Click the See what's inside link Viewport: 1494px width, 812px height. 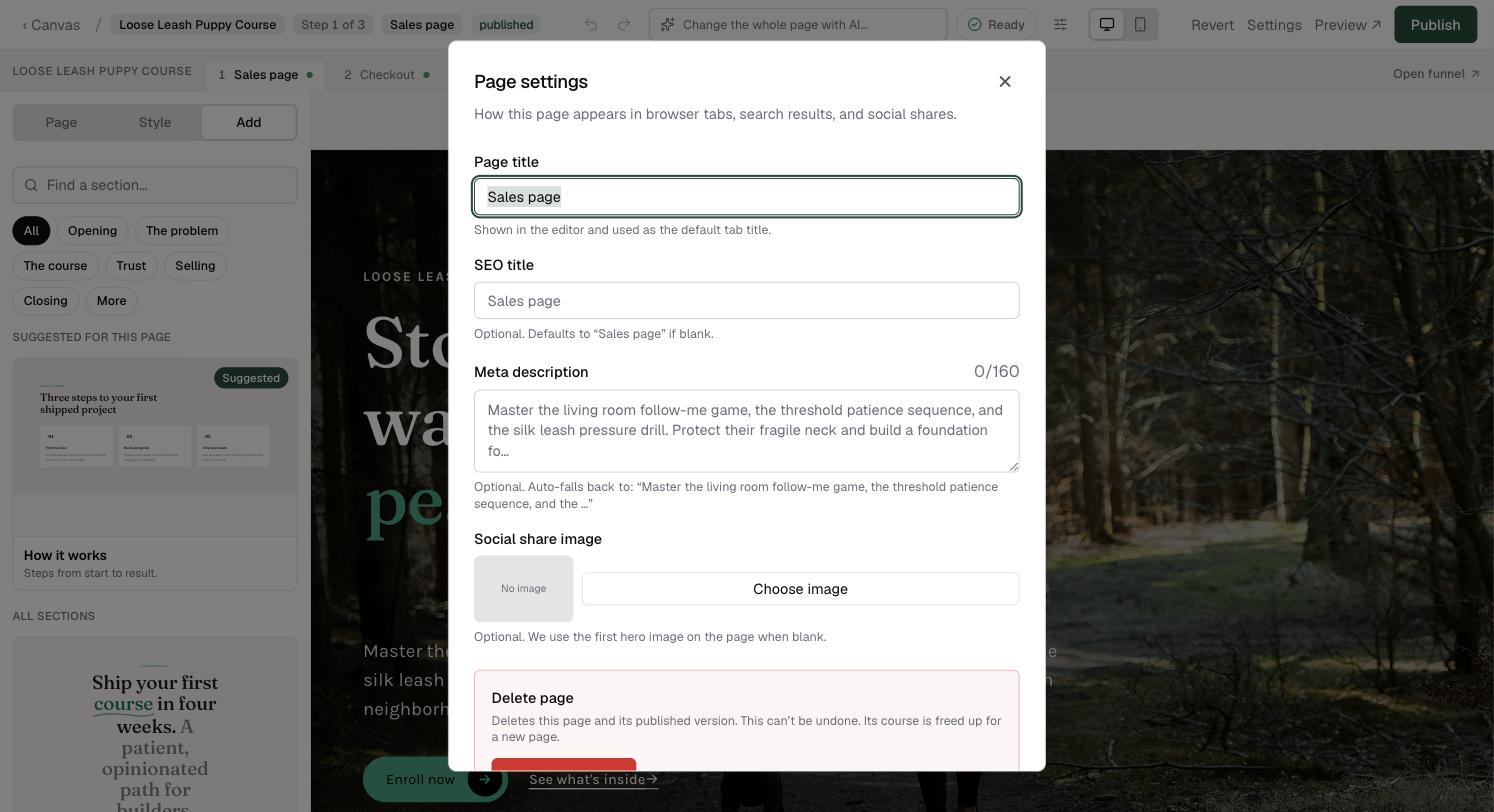(x=593, y=779)
